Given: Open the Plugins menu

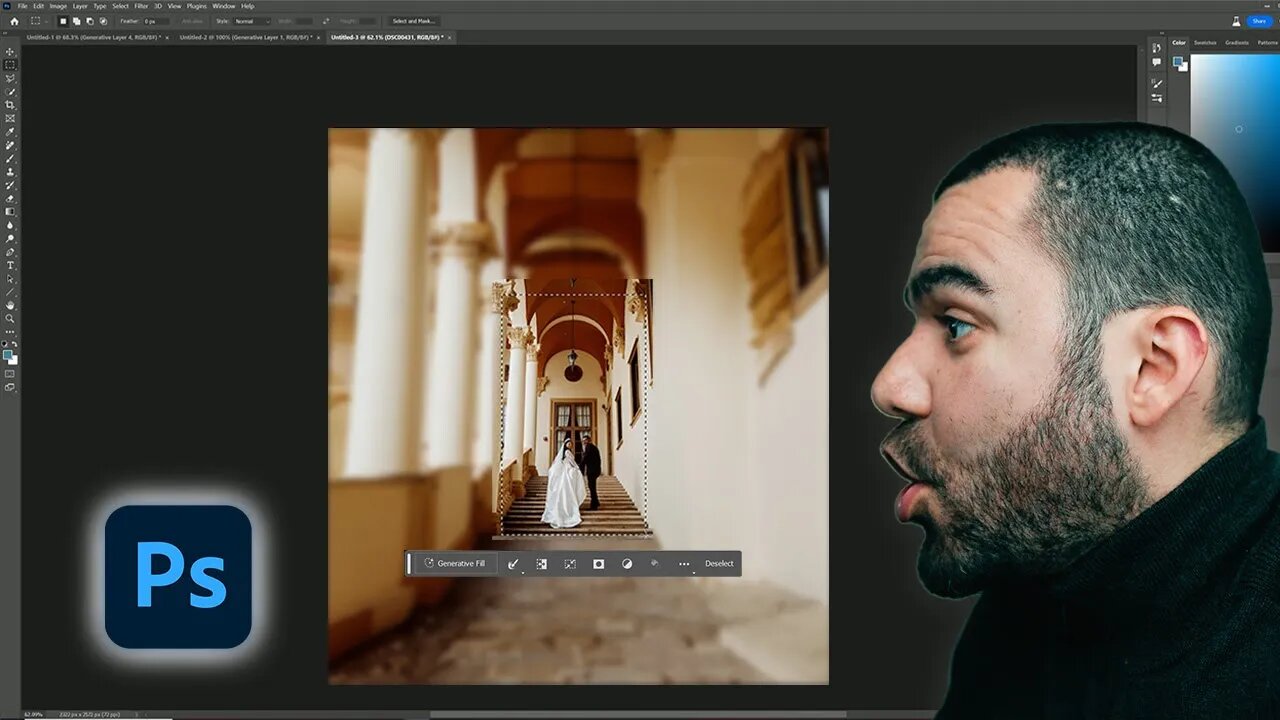Looking at the screenshot, I should click(196, 6).
